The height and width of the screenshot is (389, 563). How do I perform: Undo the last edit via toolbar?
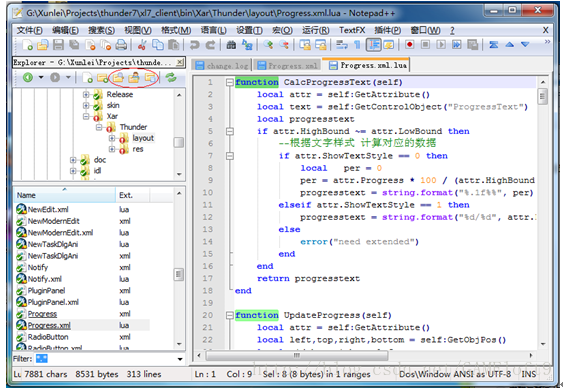pyautogui.click(x=195, y=45)
